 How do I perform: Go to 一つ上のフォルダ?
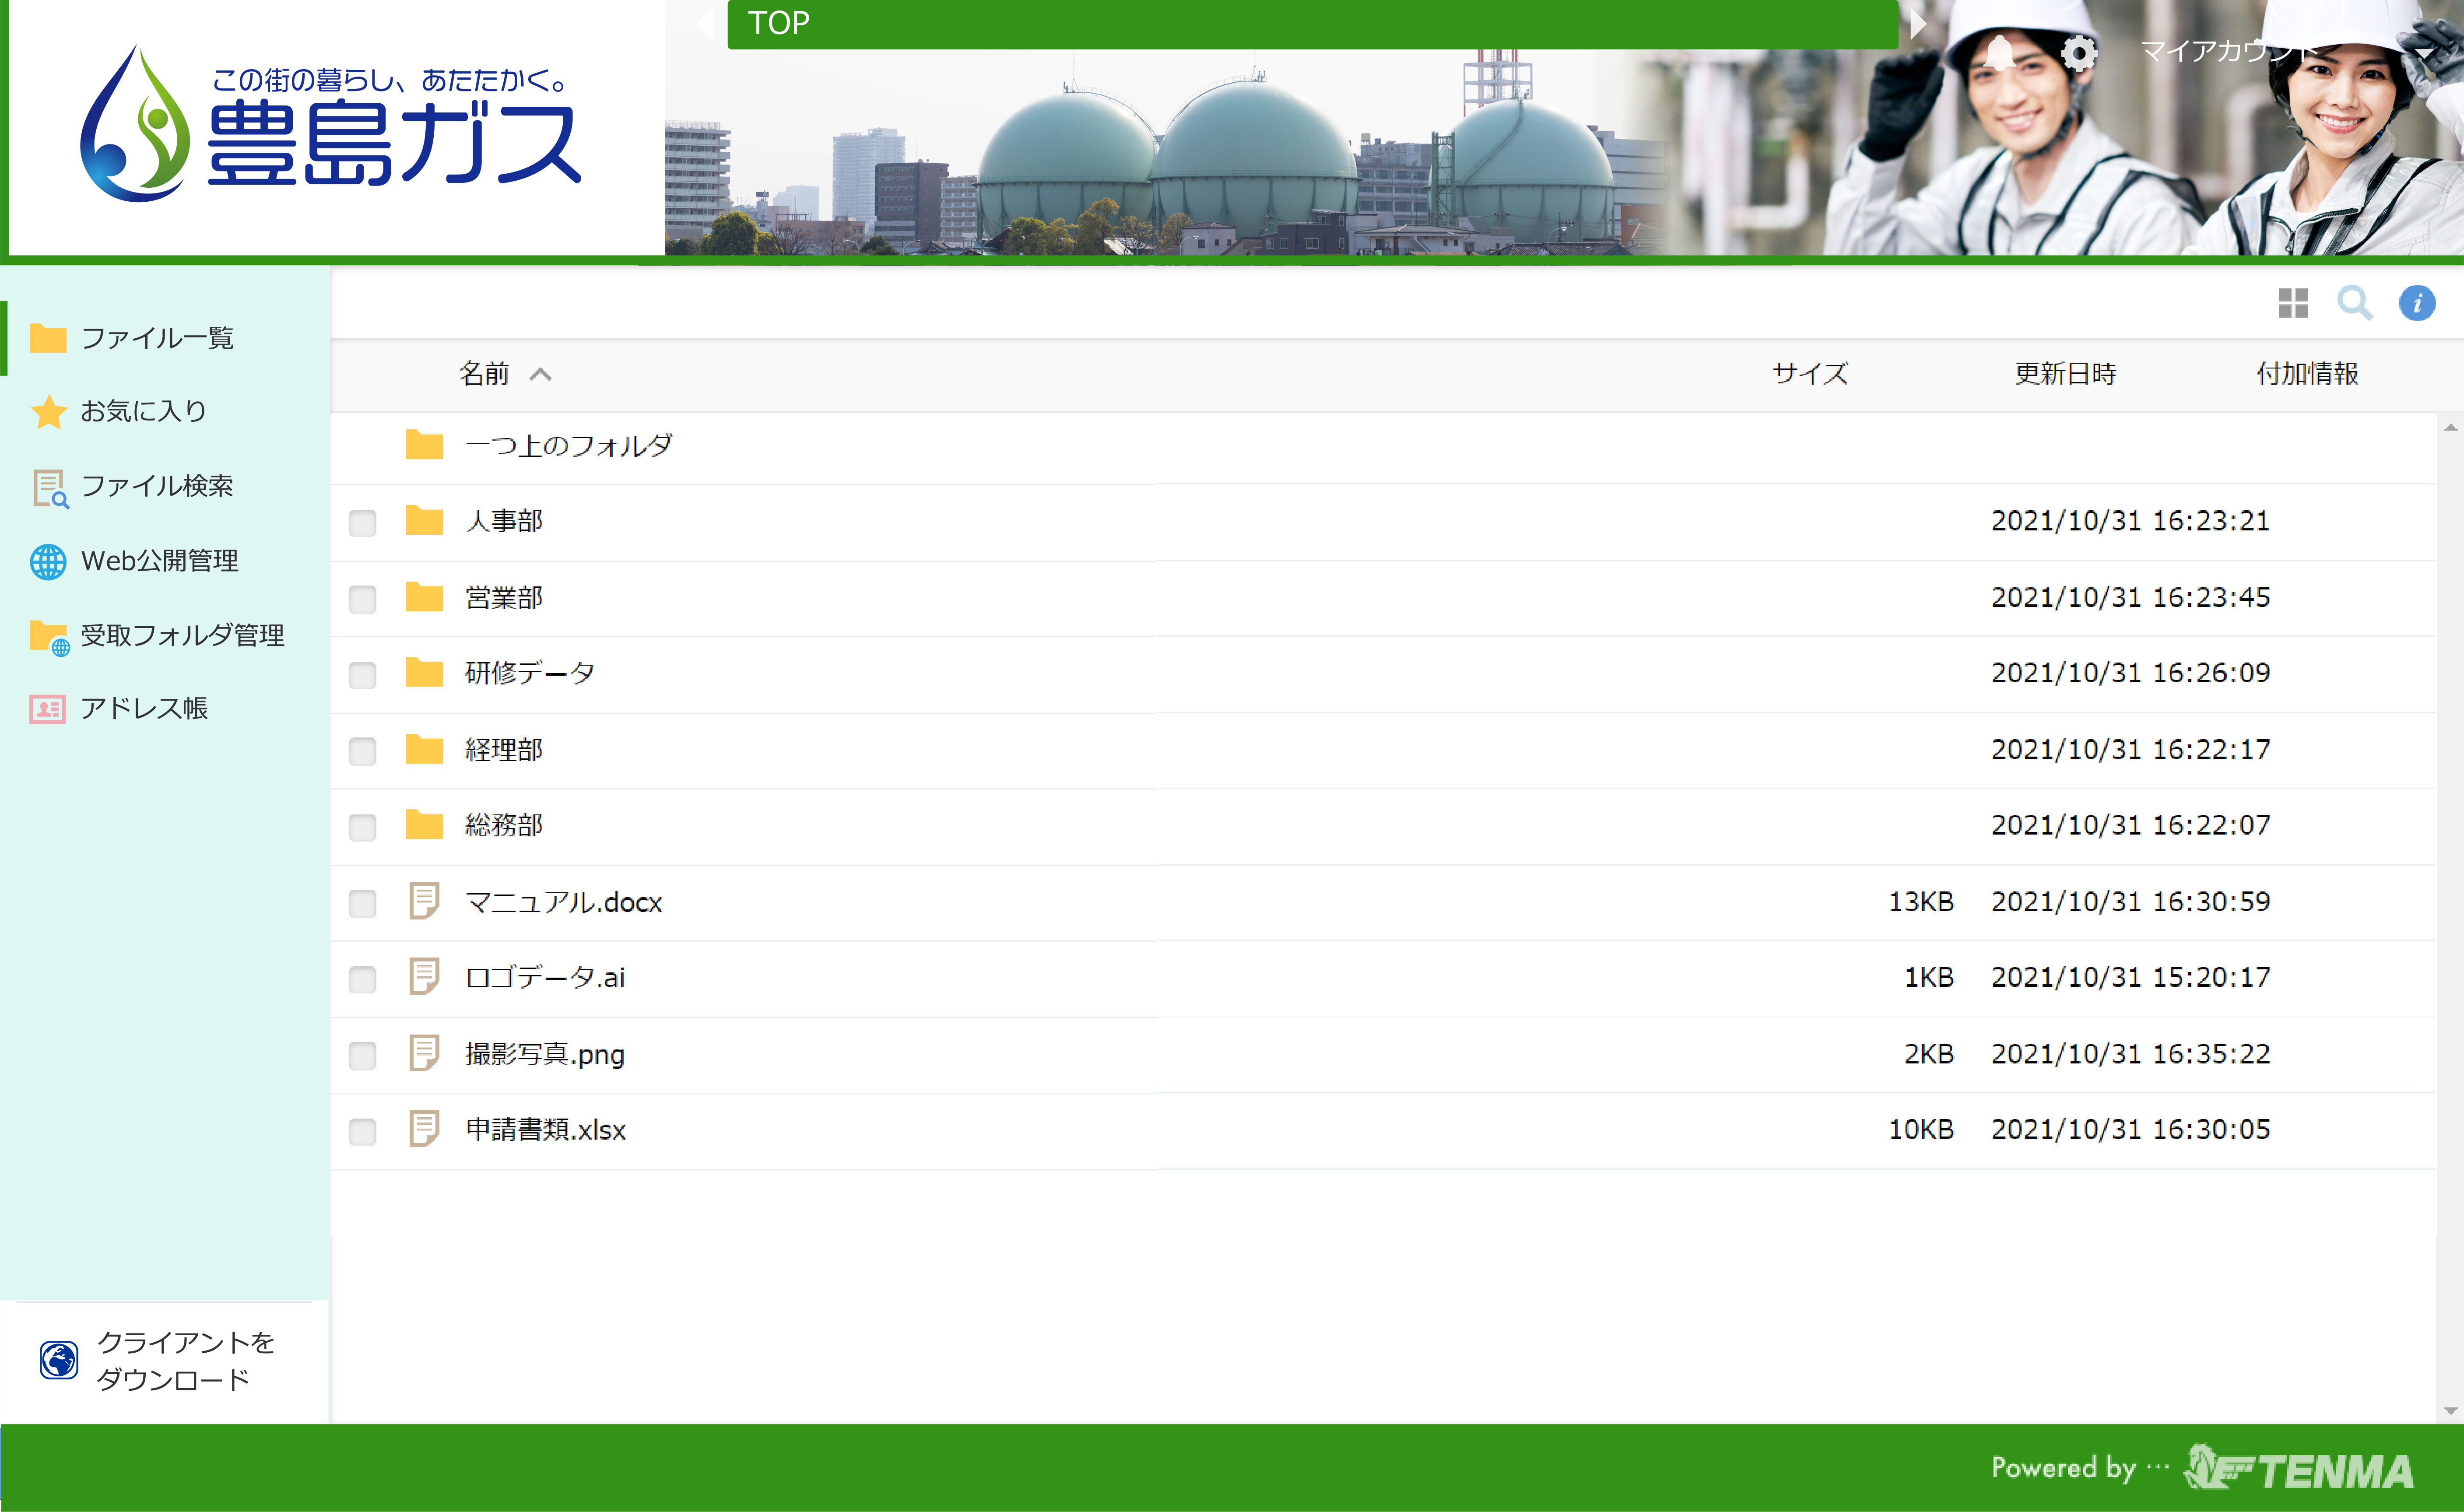(x=569, y=445)
